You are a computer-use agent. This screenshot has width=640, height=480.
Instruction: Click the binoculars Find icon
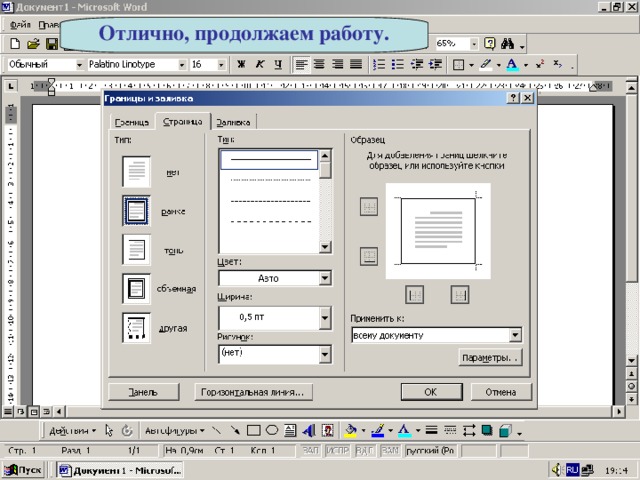pos(507,43)
